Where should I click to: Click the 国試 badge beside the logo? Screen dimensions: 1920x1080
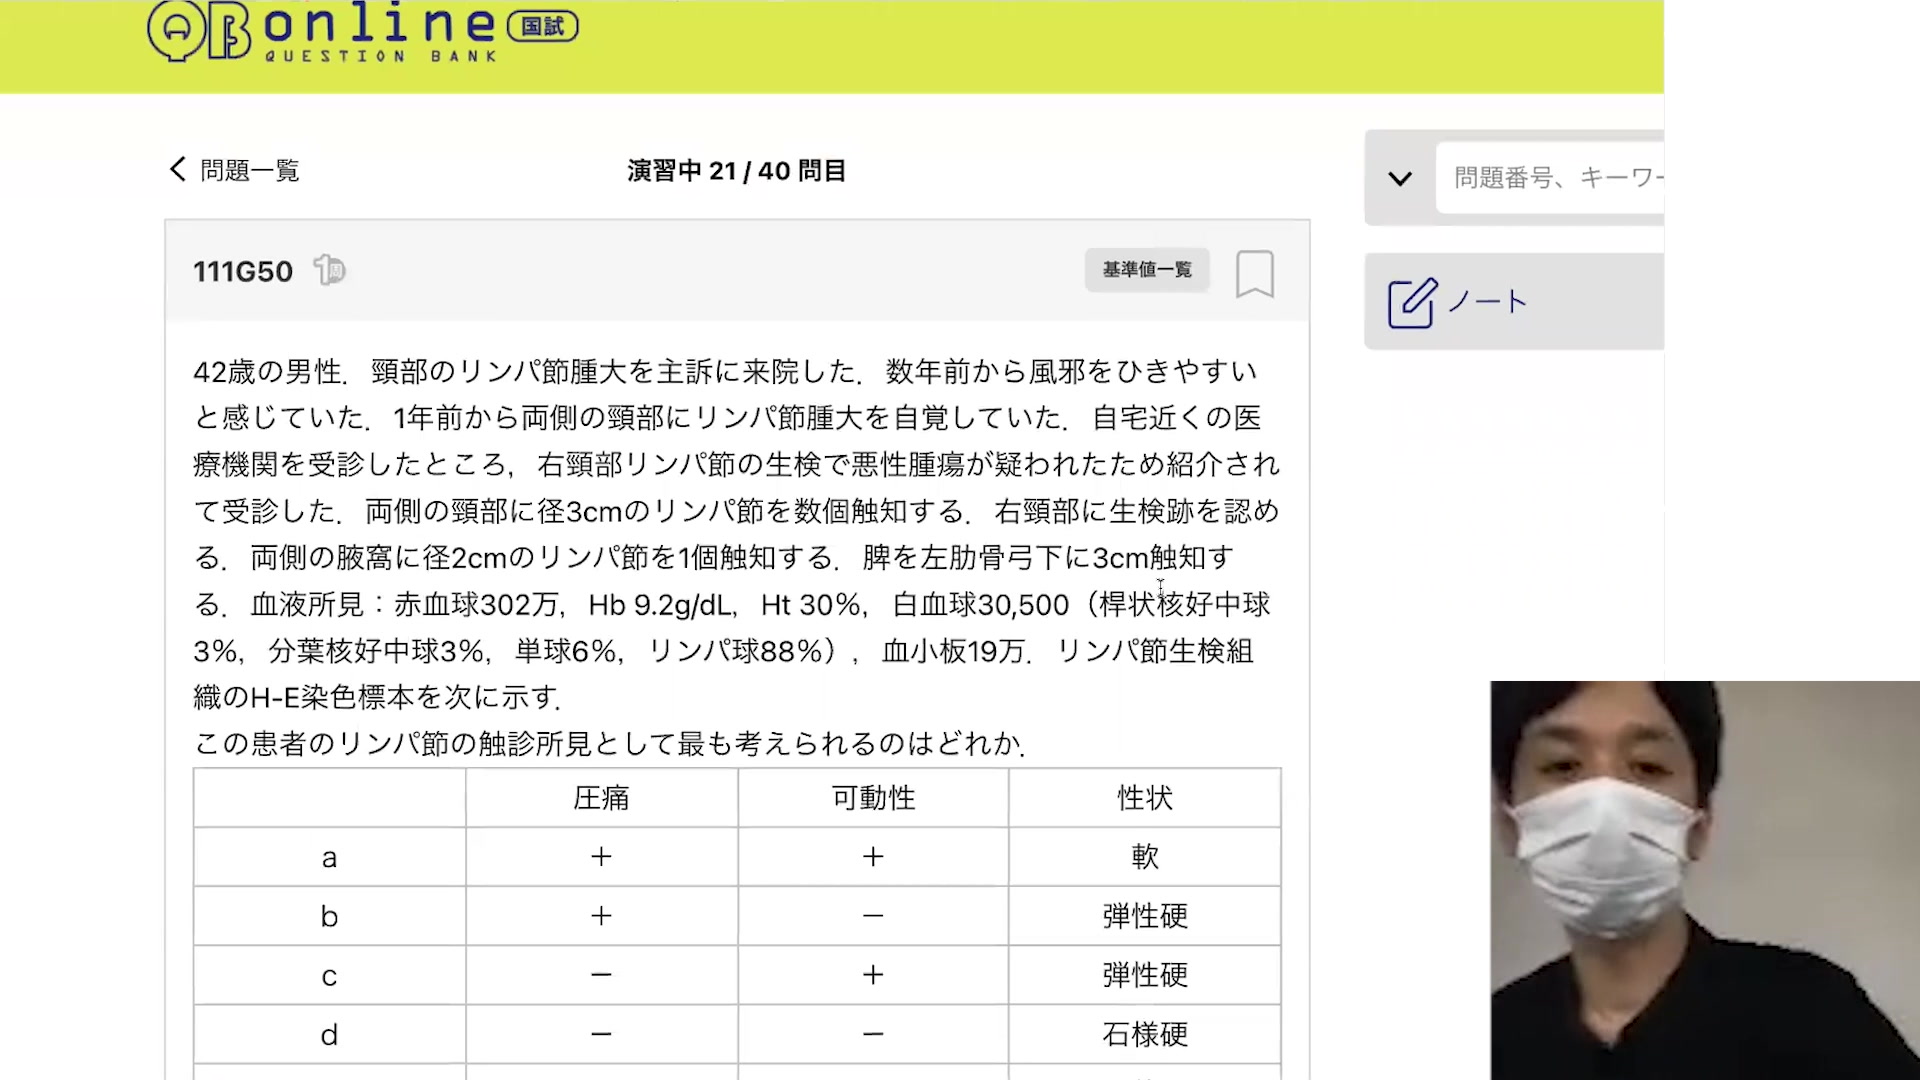coord(542,27)
